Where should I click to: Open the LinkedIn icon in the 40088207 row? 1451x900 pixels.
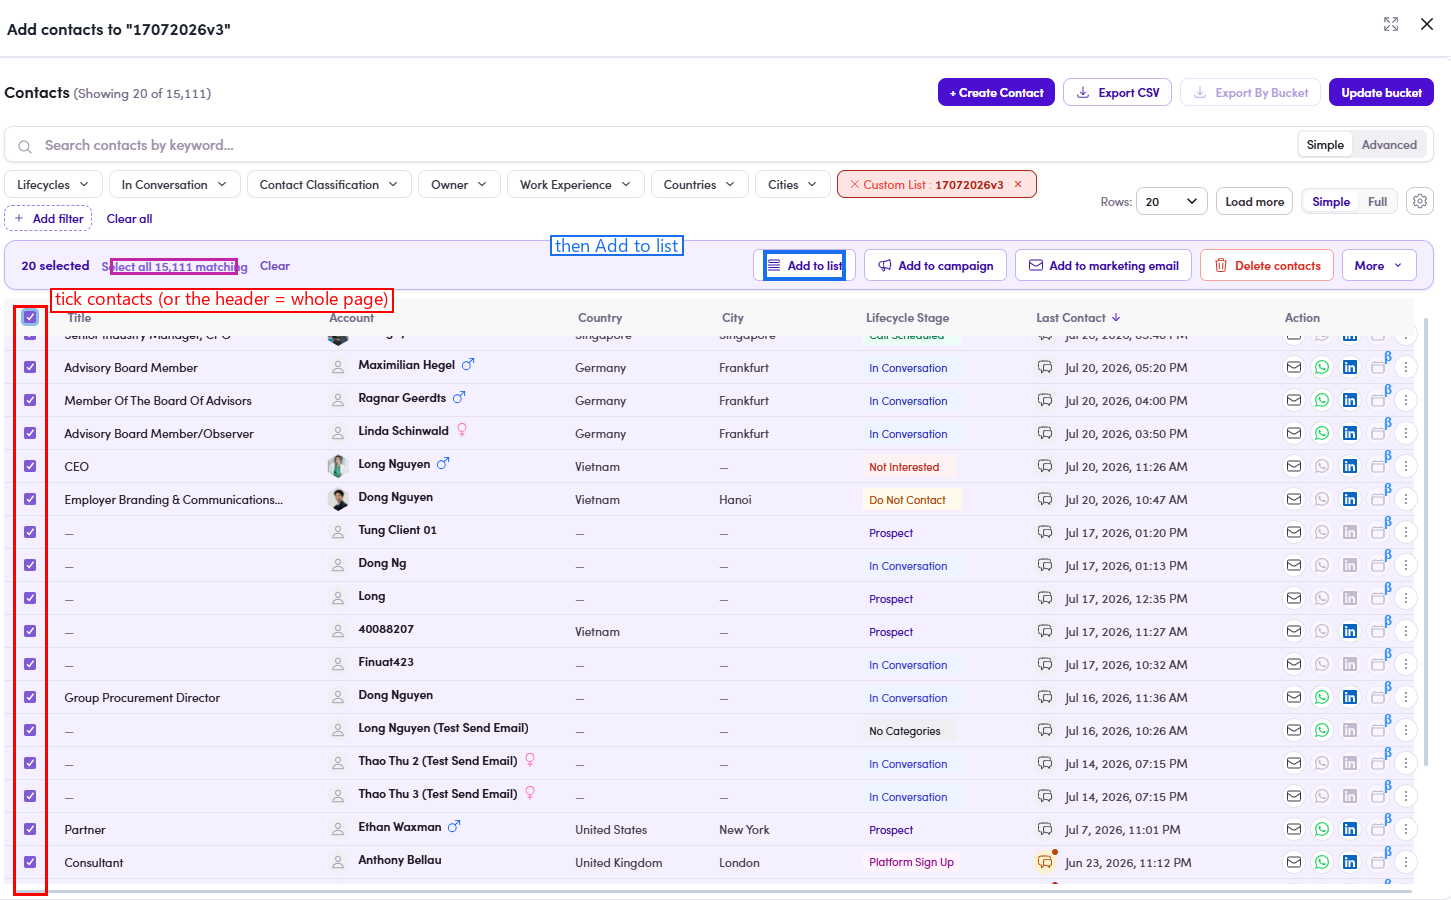[x=1350, y=631]
